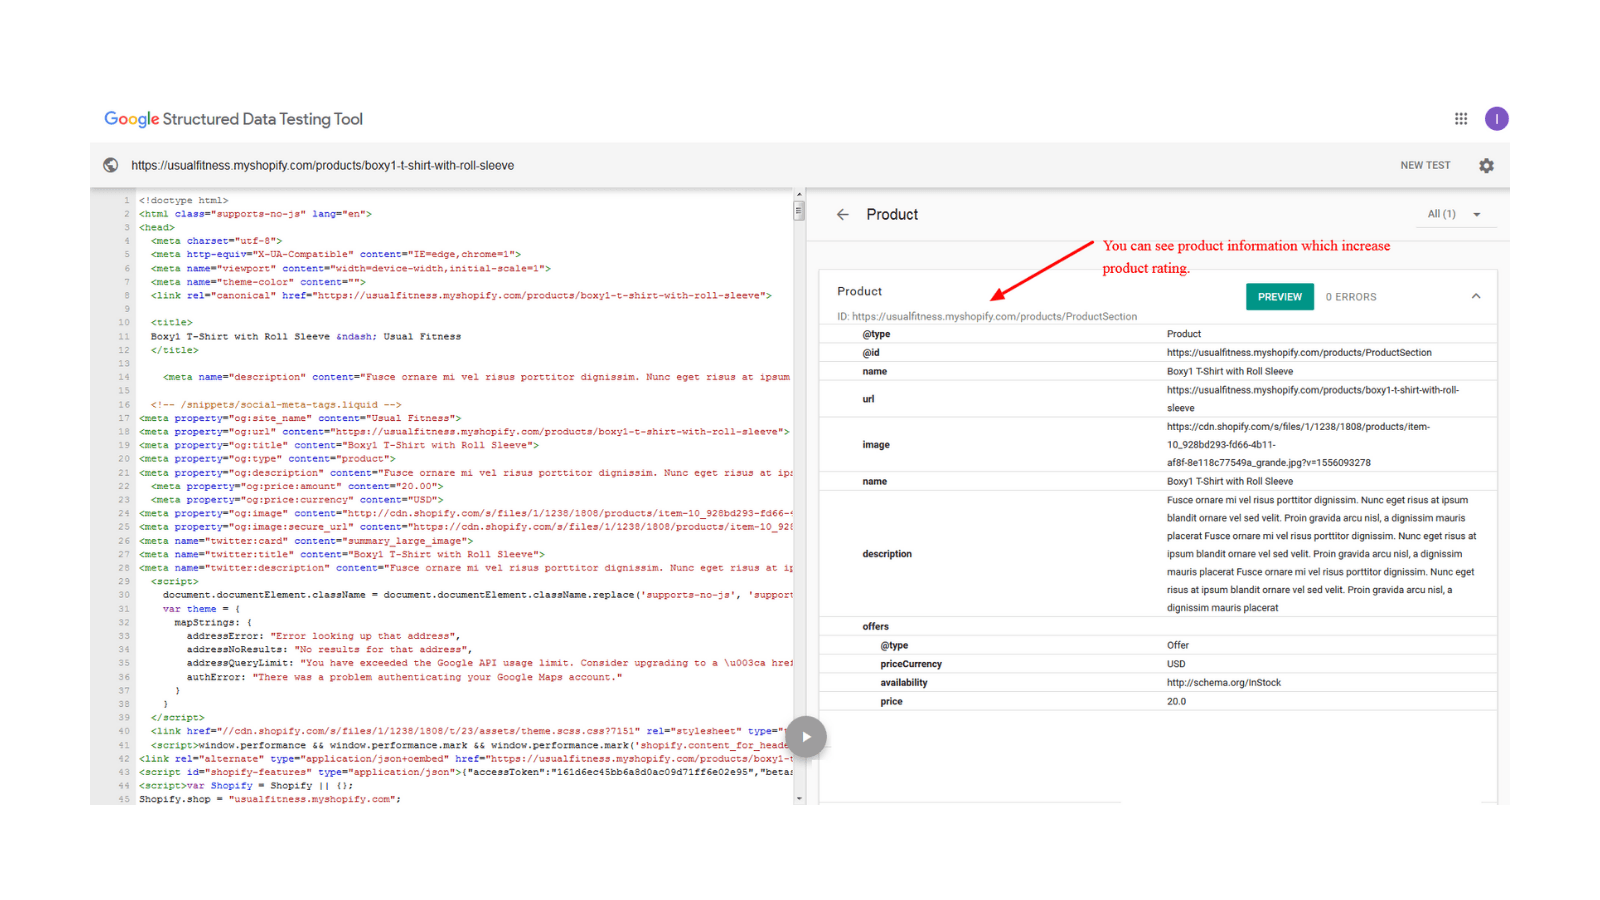Click the tested URL in the address bar
This screenshot has height=900, width=1600.
tap(322, 166)
